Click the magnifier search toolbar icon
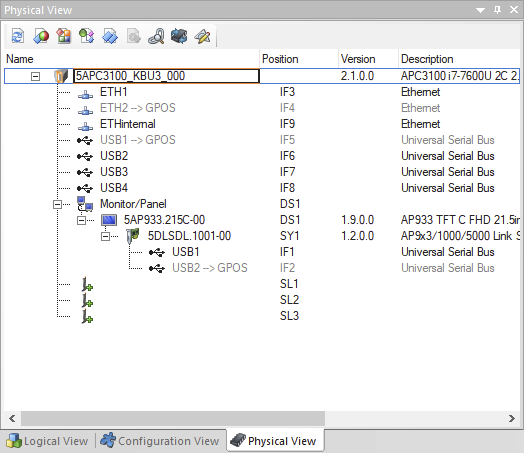This screenshot has width=524, height=453. click(x=156, y=36)
